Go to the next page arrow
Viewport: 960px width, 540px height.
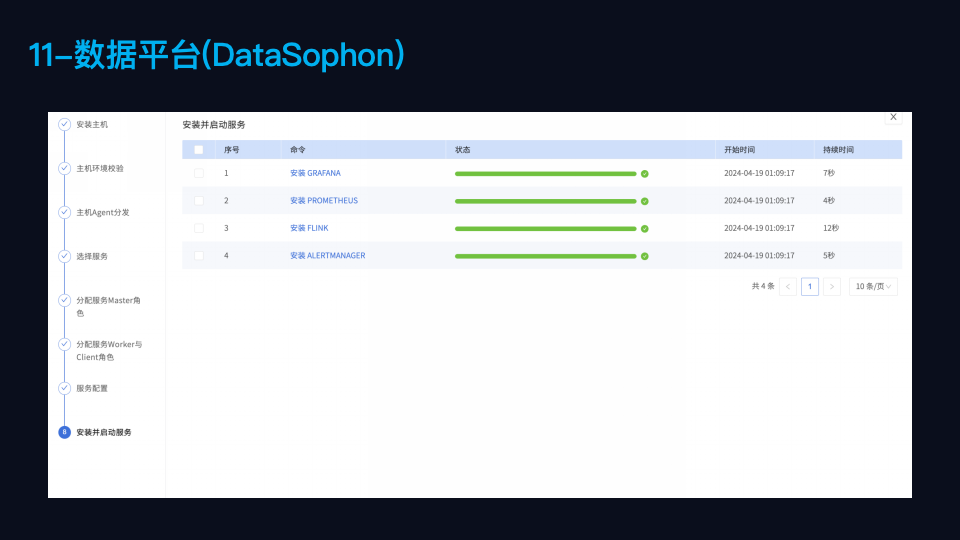831,287
